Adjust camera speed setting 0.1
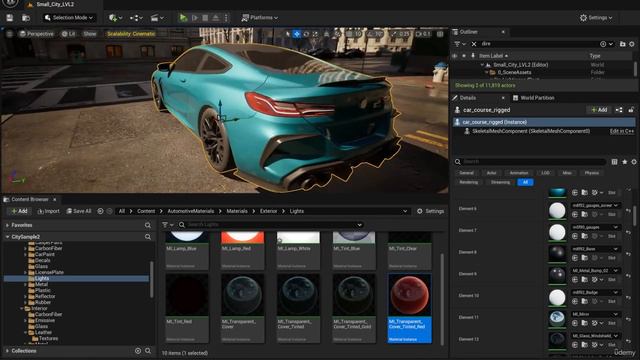The width and height of the screenshot is (640, 360). pos(423,34)
